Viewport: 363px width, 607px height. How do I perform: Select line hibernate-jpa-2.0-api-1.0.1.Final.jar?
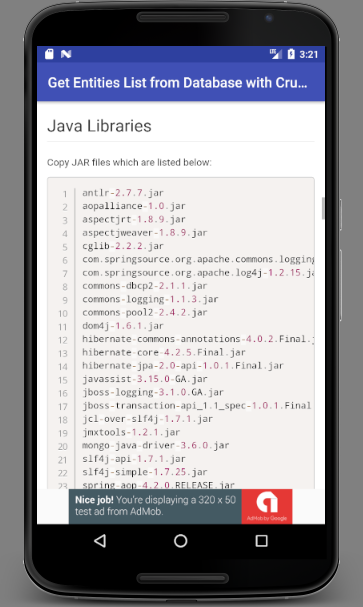183,365
